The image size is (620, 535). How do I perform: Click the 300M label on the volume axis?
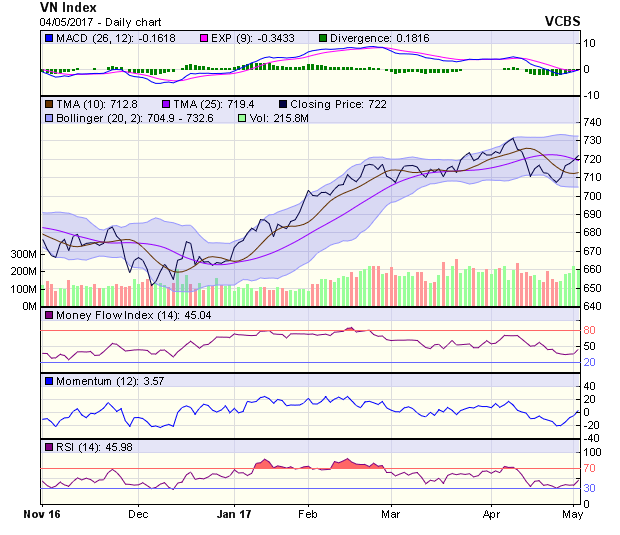(x=21, y=254)
